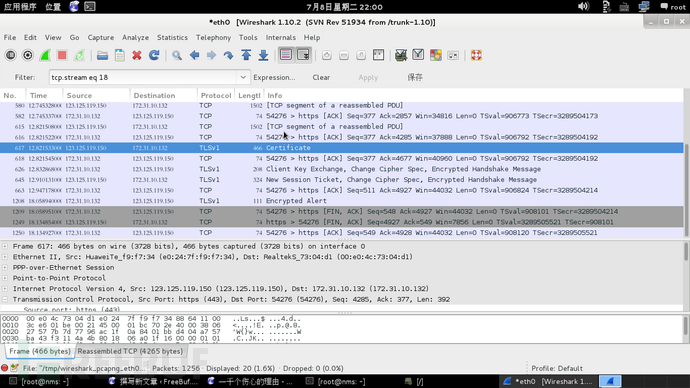Close this capture file red X
Viewport: 690px width, 388px height.
[x=137, y=55]
